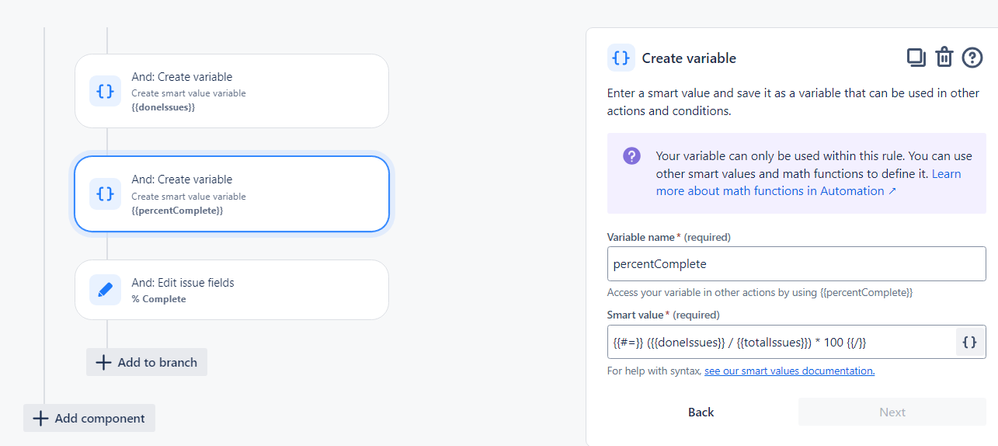The height and width of the screenshot is (446, 998).
Task: Open Learn more about math functions link
Action: pyautogui.click(x=808, y=182)
